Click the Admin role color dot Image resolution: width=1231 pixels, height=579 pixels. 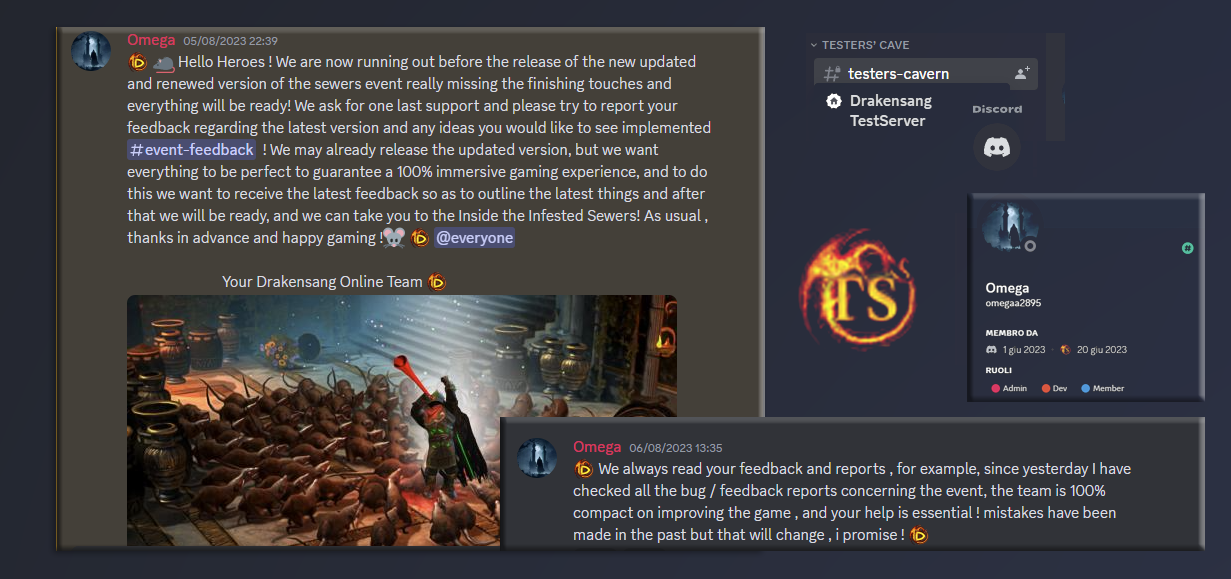[x=995, y=388]
